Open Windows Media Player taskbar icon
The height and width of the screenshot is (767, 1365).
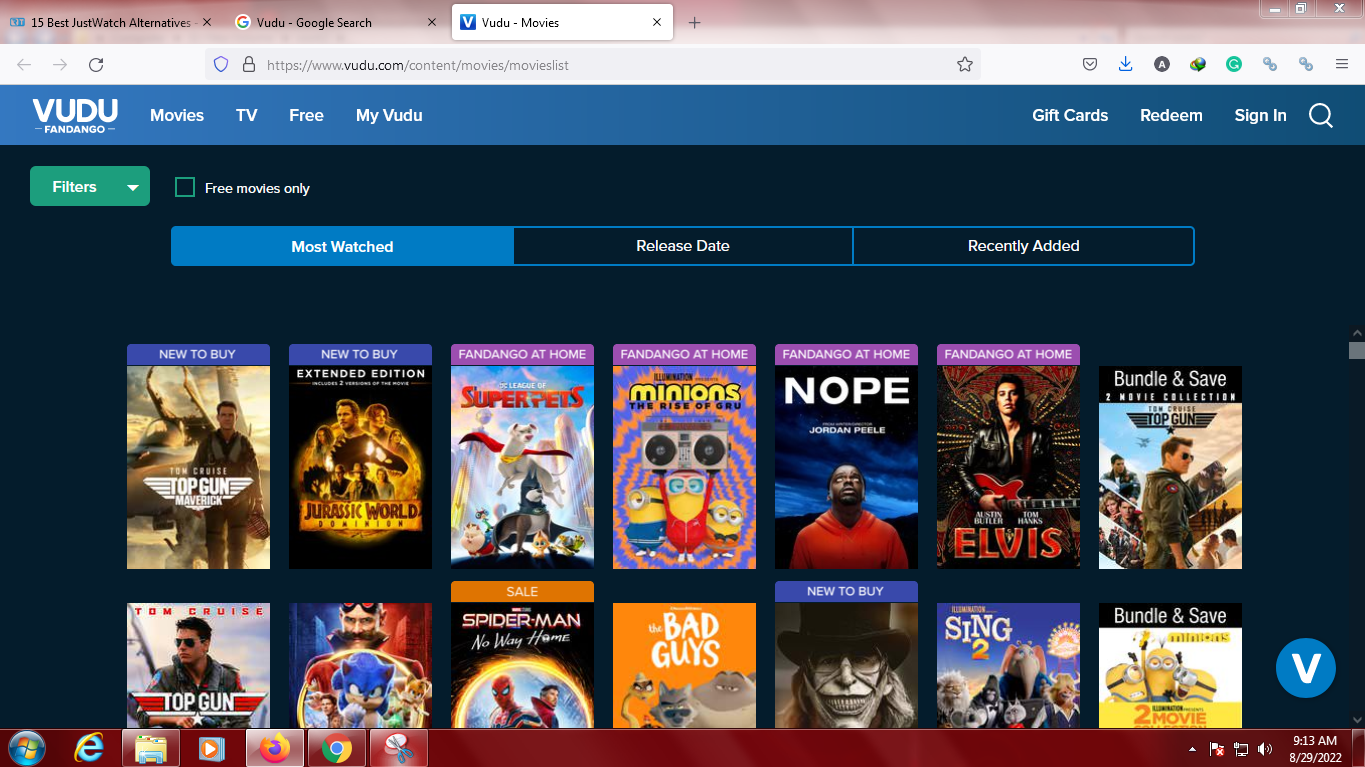pyautogui.click(x=211, y=748)
